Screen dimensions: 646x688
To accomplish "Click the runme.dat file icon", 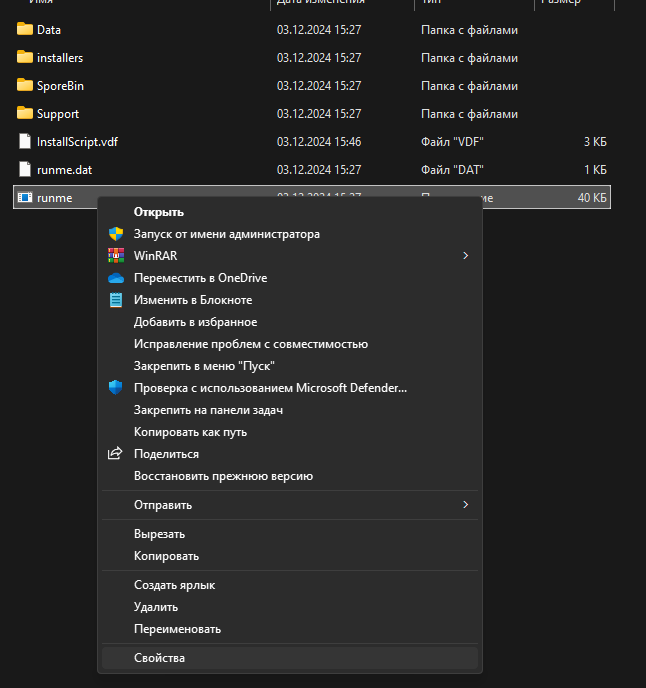I will pyautogui.click(x=25, y=169).
